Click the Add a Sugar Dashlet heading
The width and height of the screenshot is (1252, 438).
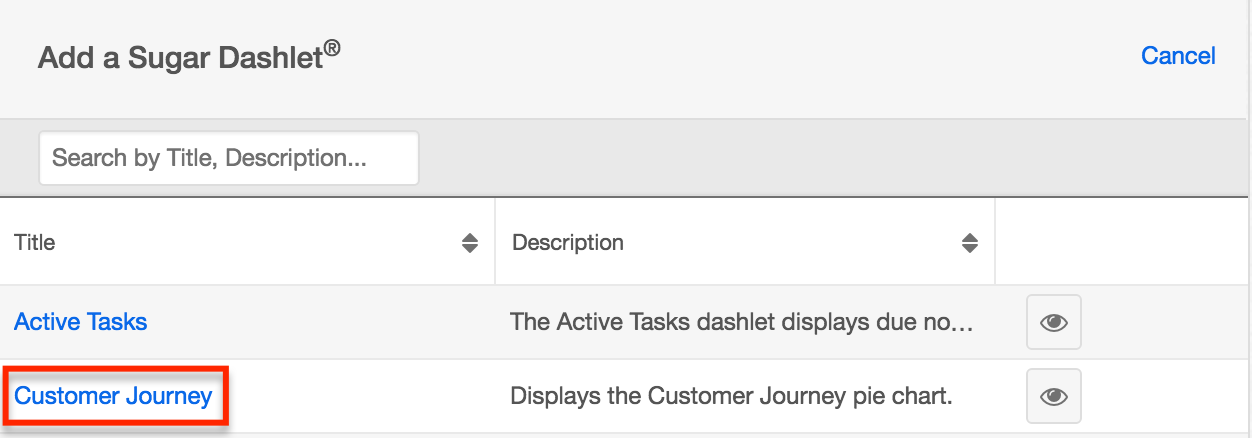180,57
